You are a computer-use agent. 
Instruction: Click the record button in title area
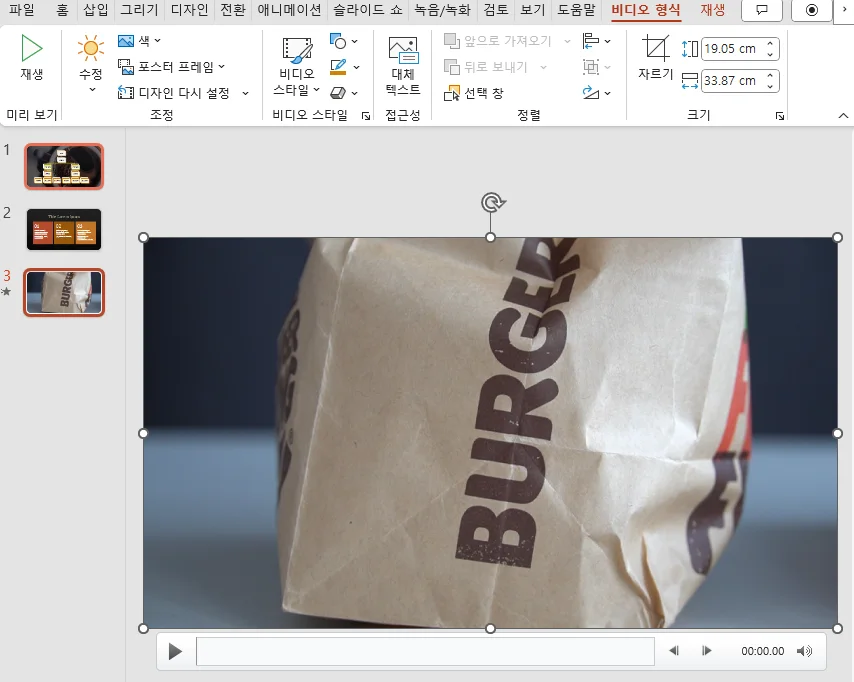(812, 10)
